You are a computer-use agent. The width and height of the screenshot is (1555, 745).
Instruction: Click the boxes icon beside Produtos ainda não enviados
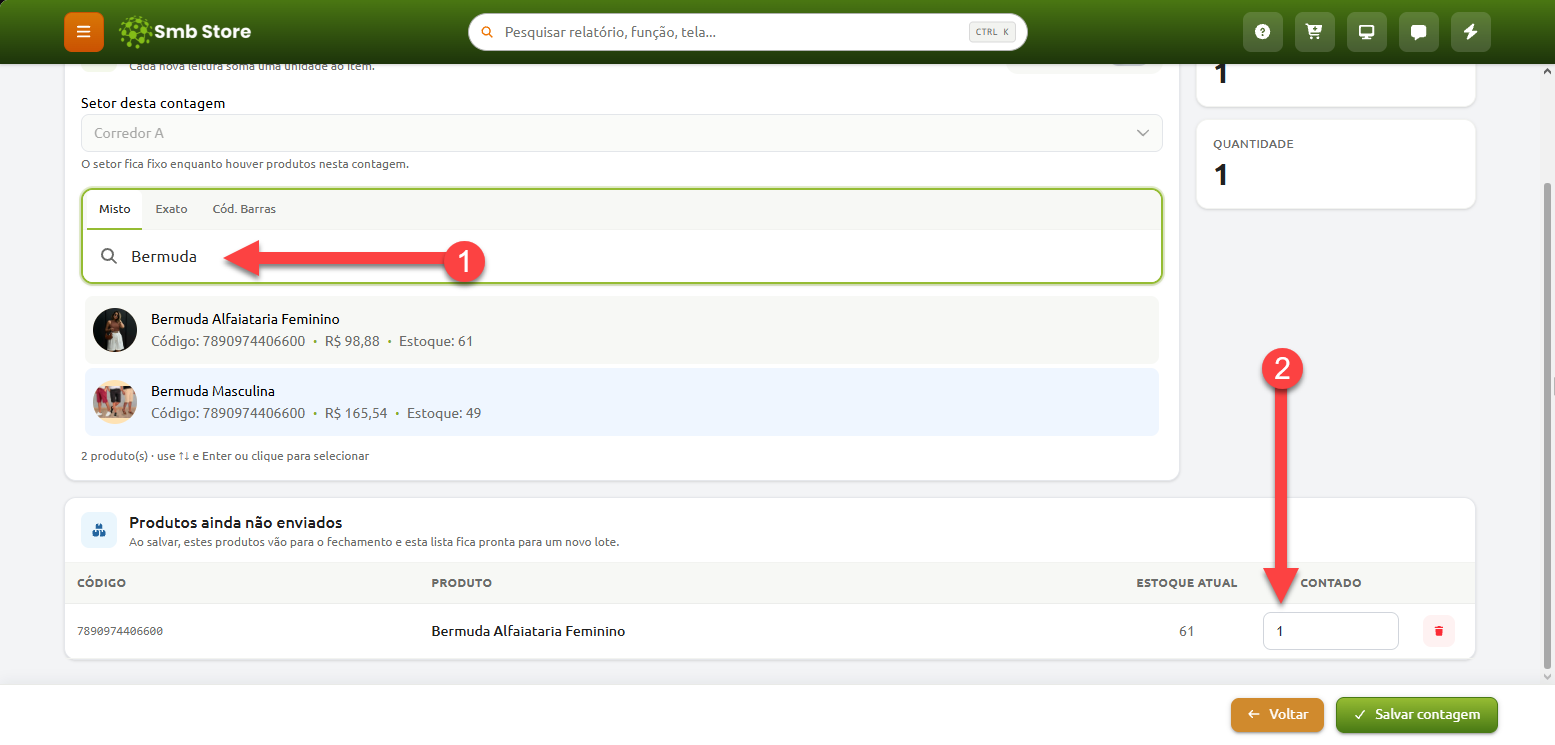pos(99,531)
